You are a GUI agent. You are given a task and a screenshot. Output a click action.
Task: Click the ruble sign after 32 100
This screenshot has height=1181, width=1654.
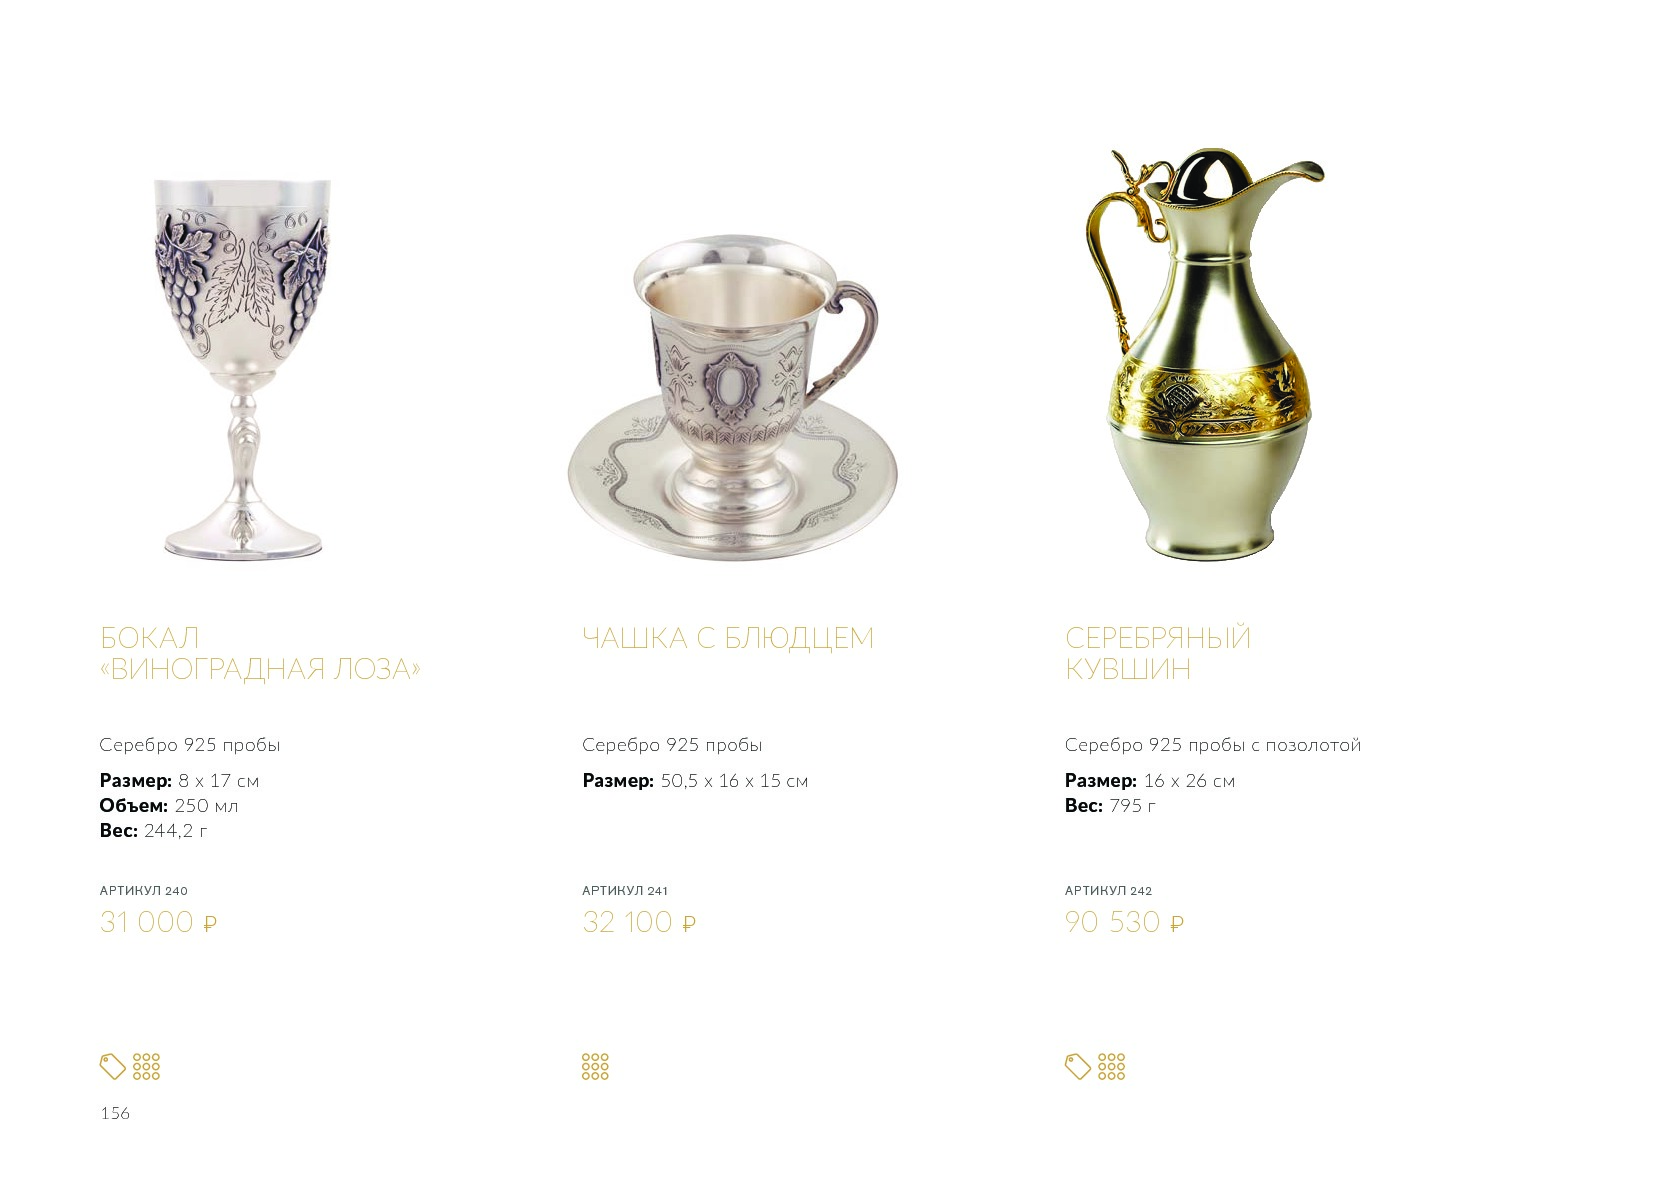tap(689, 924)
